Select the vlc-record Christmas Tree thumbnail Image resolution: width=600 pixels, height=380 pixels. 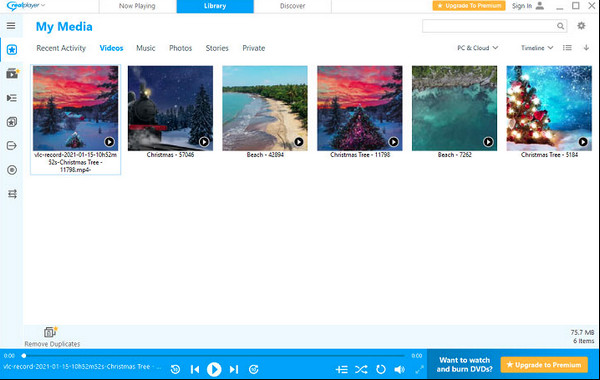click(75, 108)
